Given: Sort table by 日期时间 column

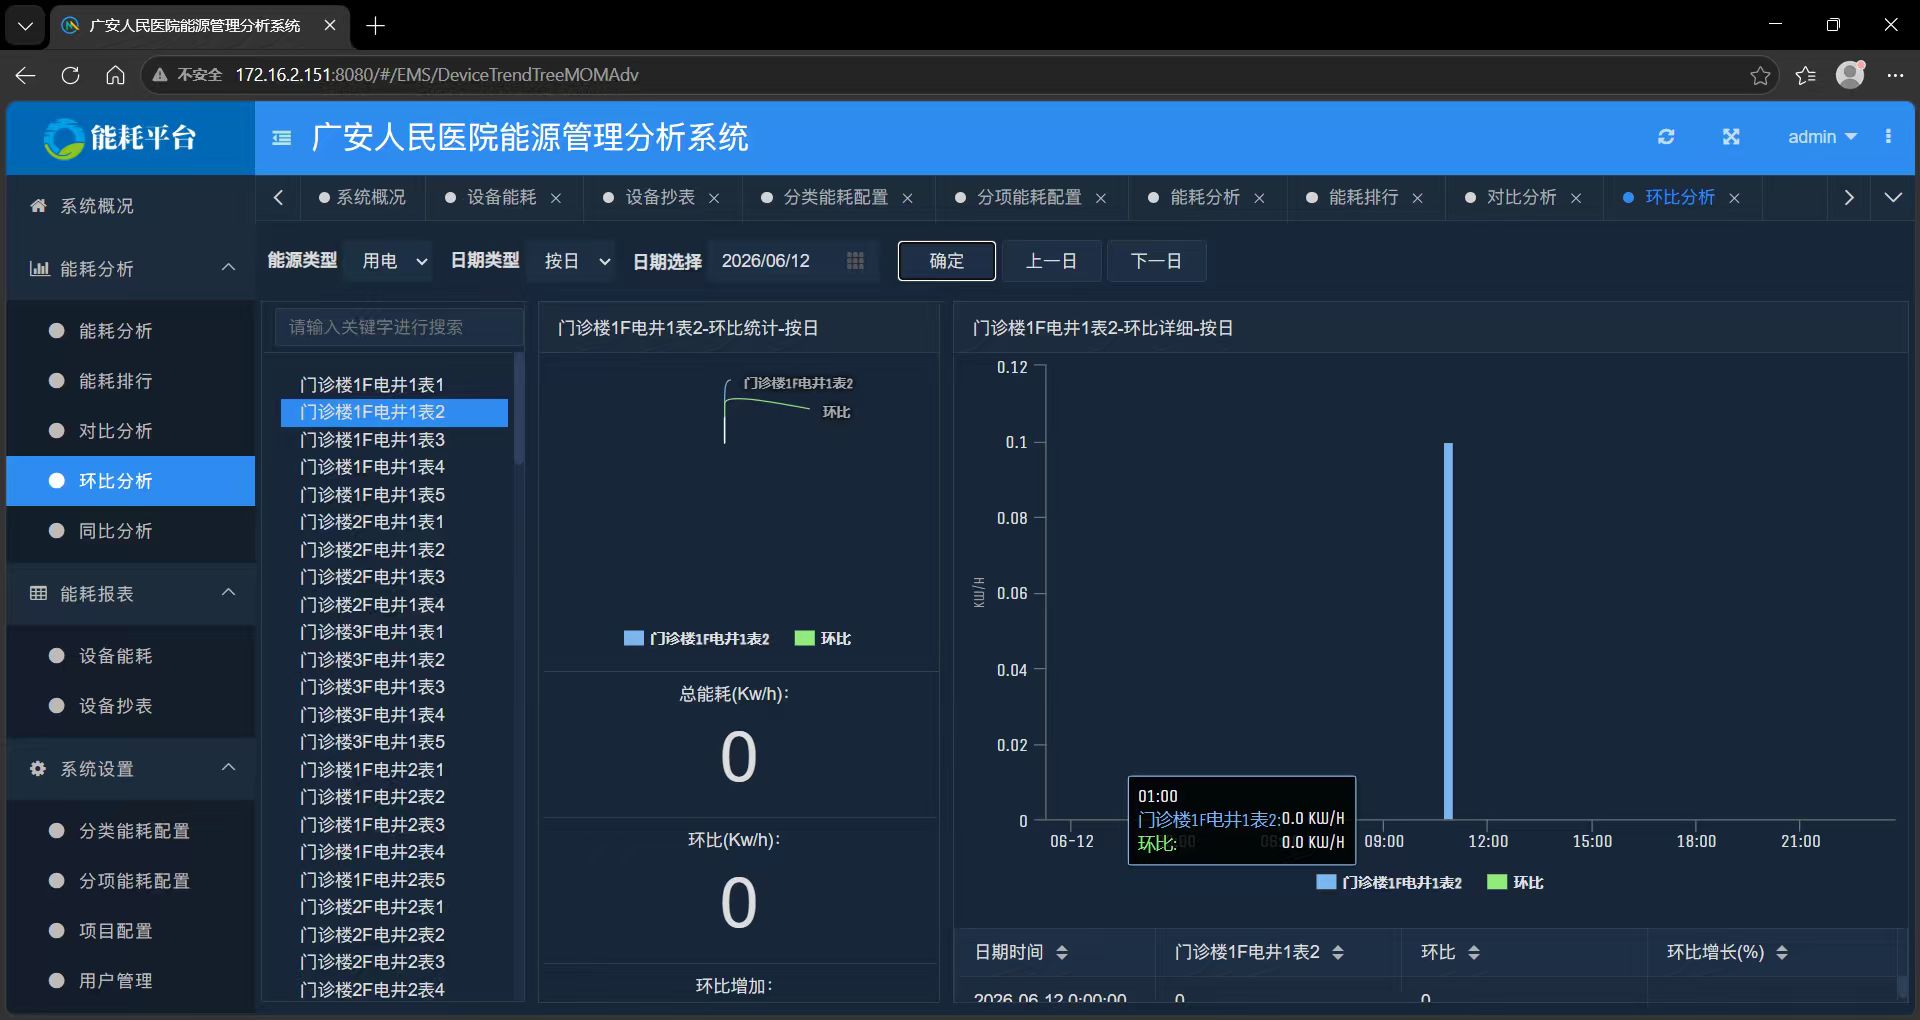Looking at the screenshot, I should tap(1062, 953).
